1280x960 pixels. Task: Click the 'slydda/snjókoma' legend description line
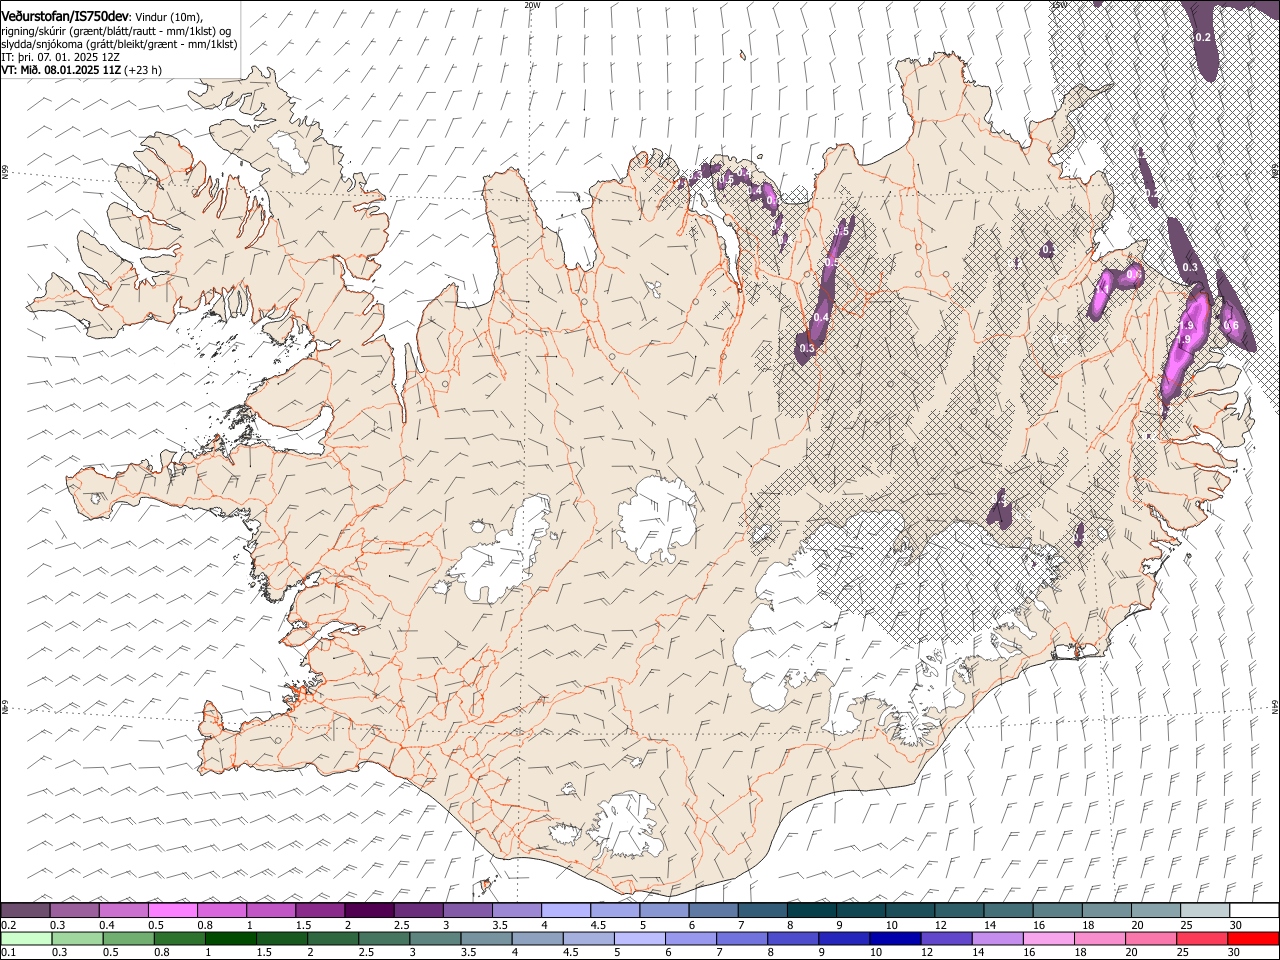tap(119, 44)
